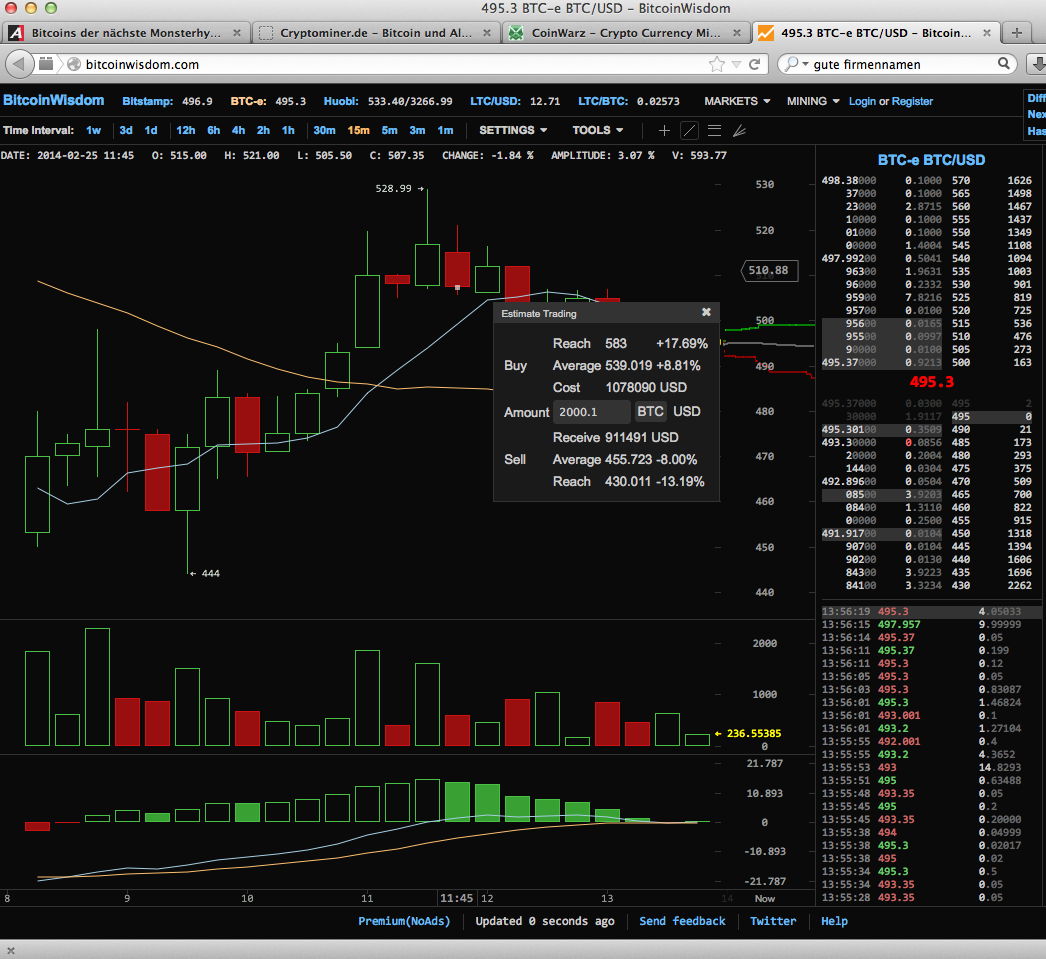Click the search magnifier icon in search box
Image resolution: width=1046 pixels, height=959 pixels.
pyautogui.click(x=1003, y=63)
